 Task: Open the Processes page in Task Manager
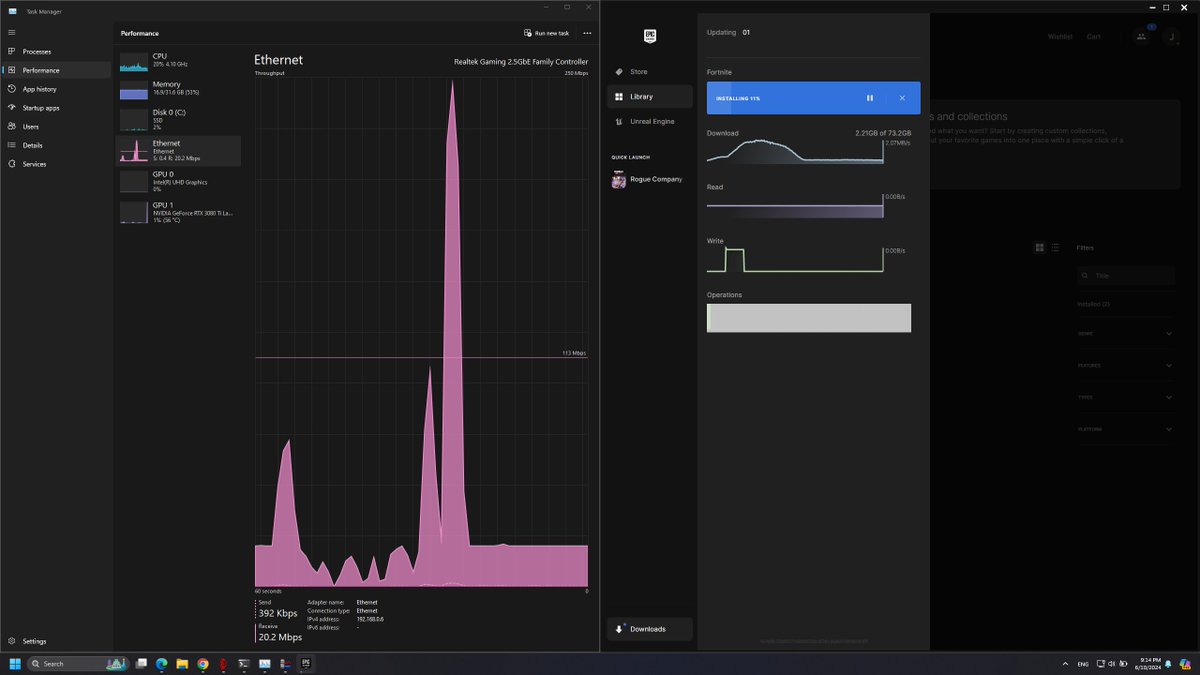(56, 51)
